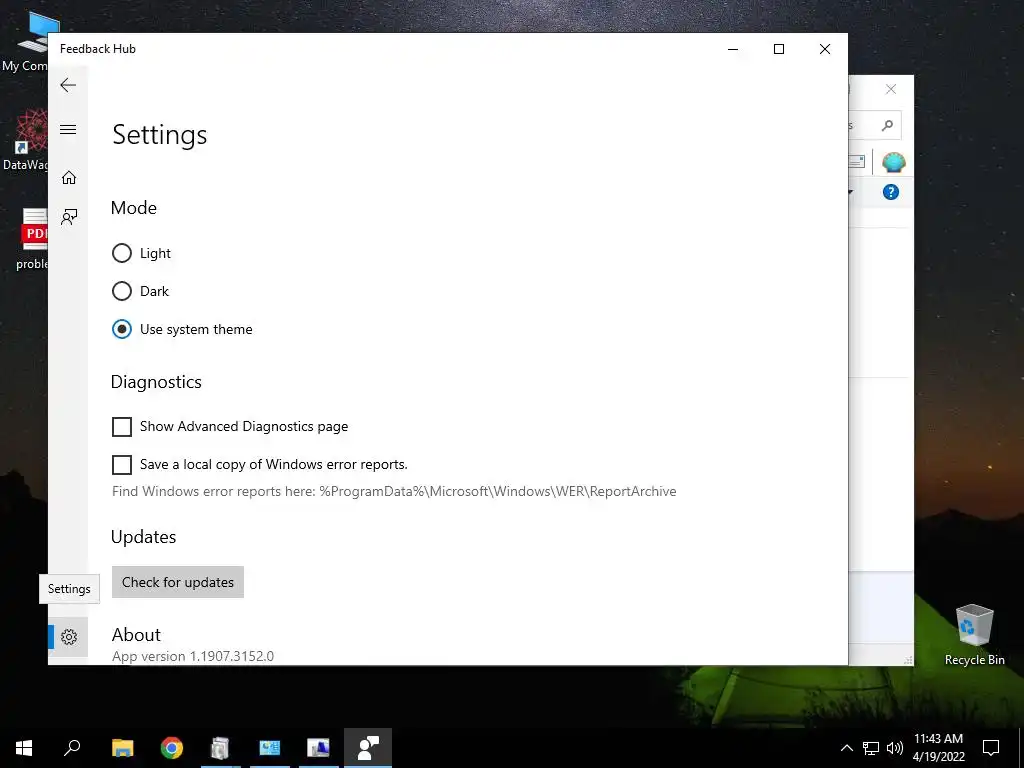Switch to the sixth taskbar app with the monitor icon
The width and height of the screenshot is (1024, 768).
pyautogui.click(x=319, y=748)
